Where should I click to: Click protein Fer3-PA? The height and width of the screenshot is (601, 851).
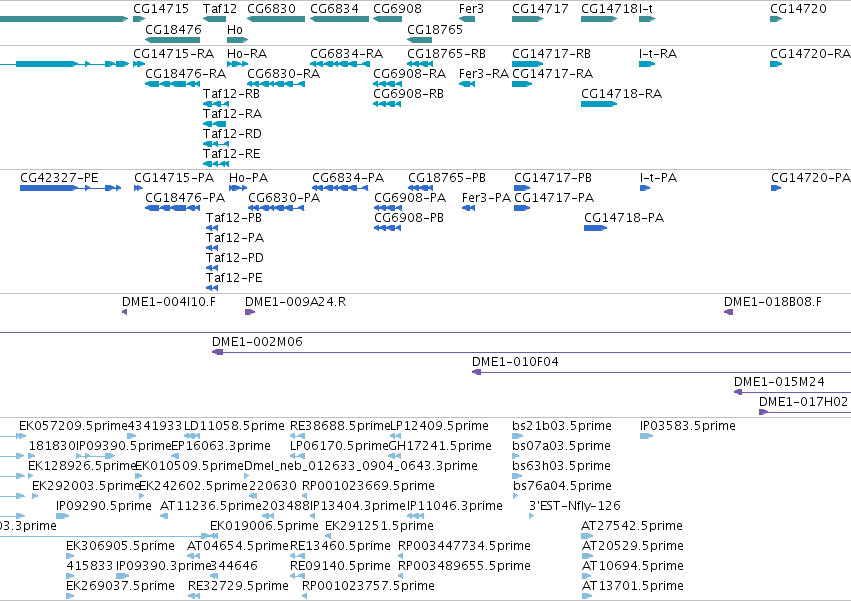pyautogui.click(x=486, y=198)
